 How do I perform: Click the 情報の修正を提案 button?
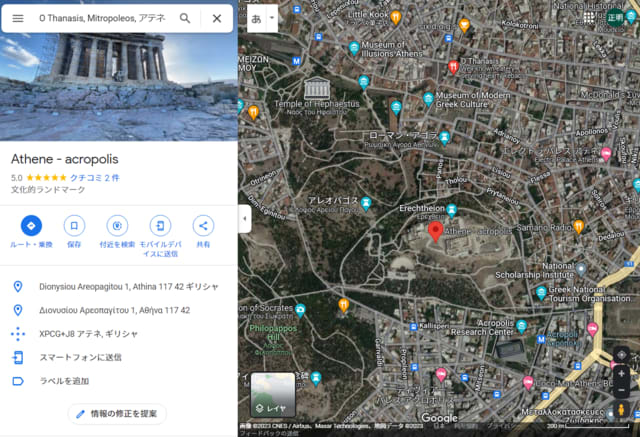pos(117,414)
